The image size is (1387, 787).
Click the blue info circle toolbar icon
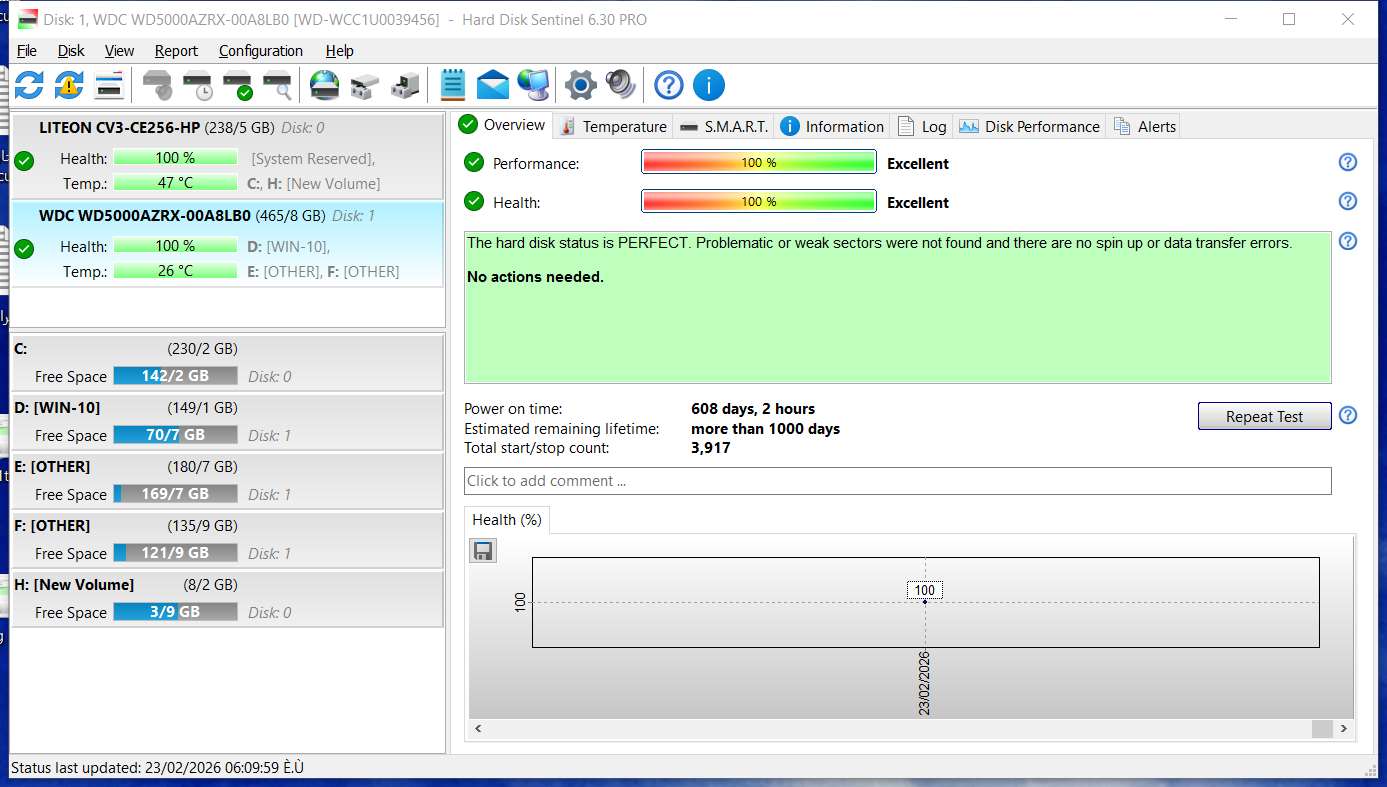pyautogui.click(x=708, y=86)
